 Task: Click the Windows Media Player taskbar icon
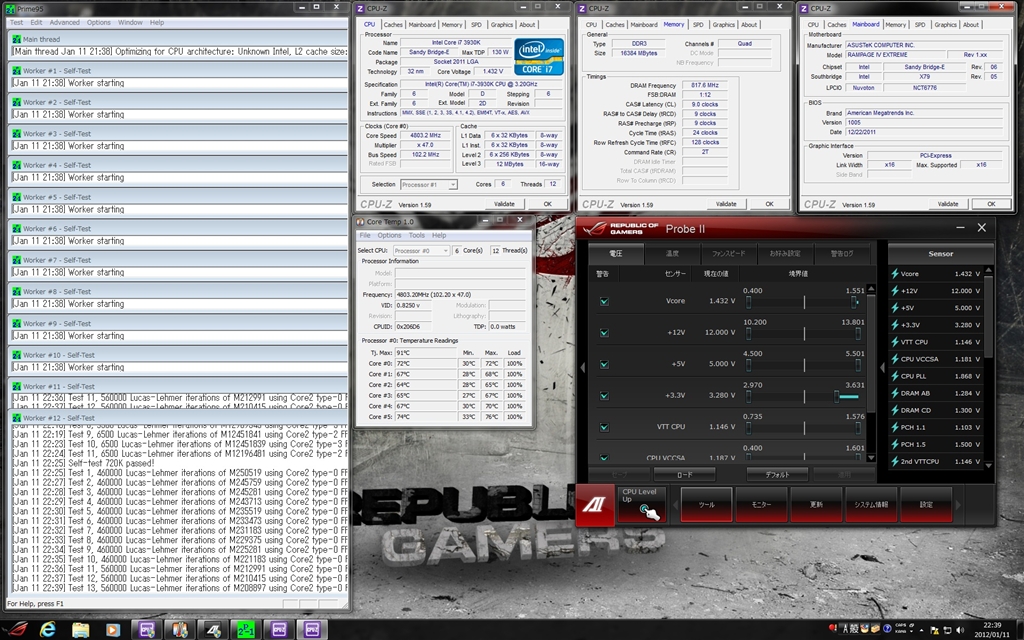(x=113, y=629)
